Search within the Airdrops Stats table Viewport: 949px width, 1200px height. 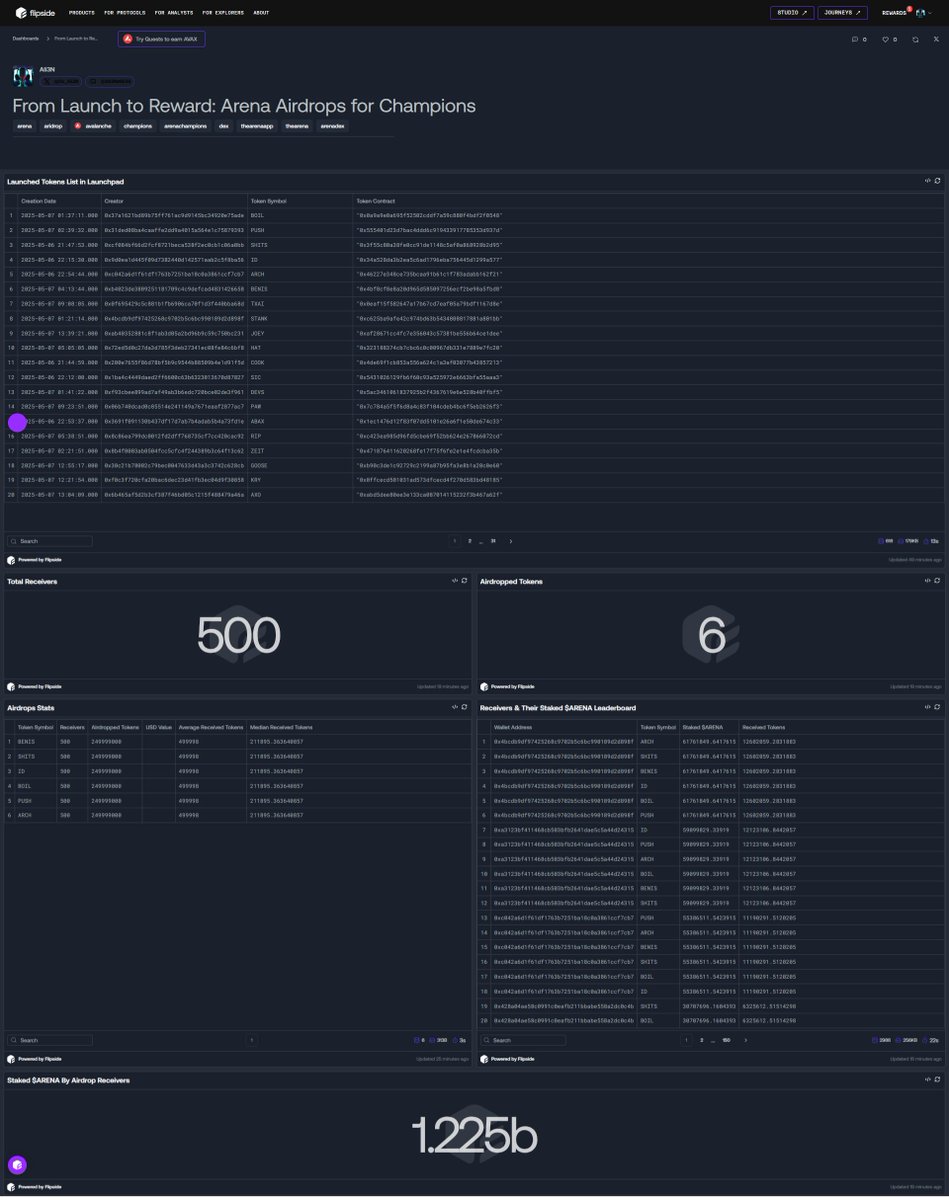click(50, 1040)
